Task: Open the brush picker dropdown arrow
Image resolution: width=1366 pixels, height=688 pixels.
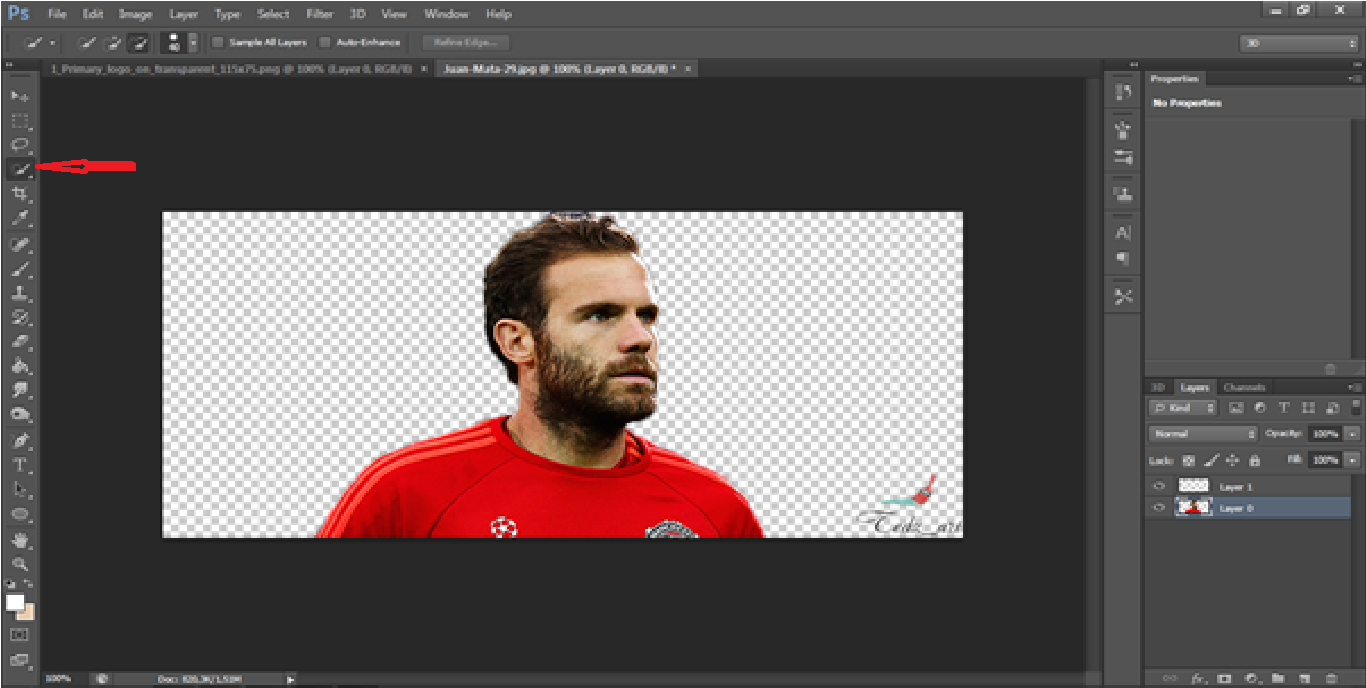Action: pyautogui.click(x=193, y=43)
